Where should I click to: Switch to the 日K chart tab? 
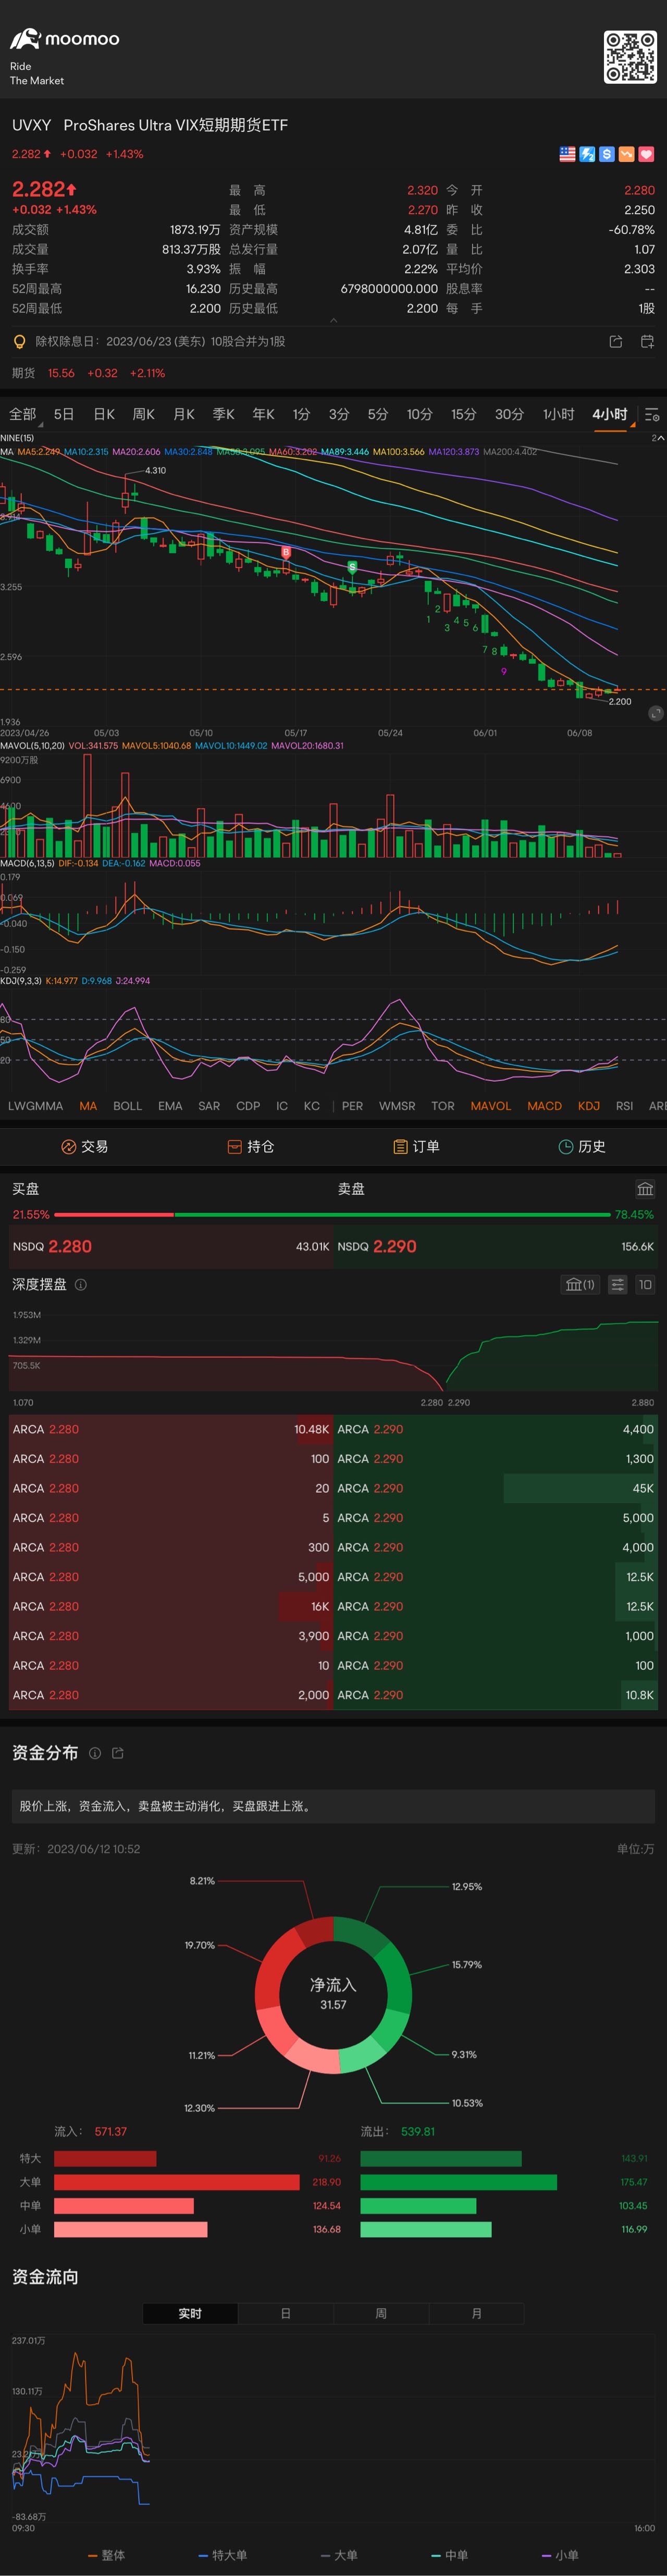coord(104,414)
